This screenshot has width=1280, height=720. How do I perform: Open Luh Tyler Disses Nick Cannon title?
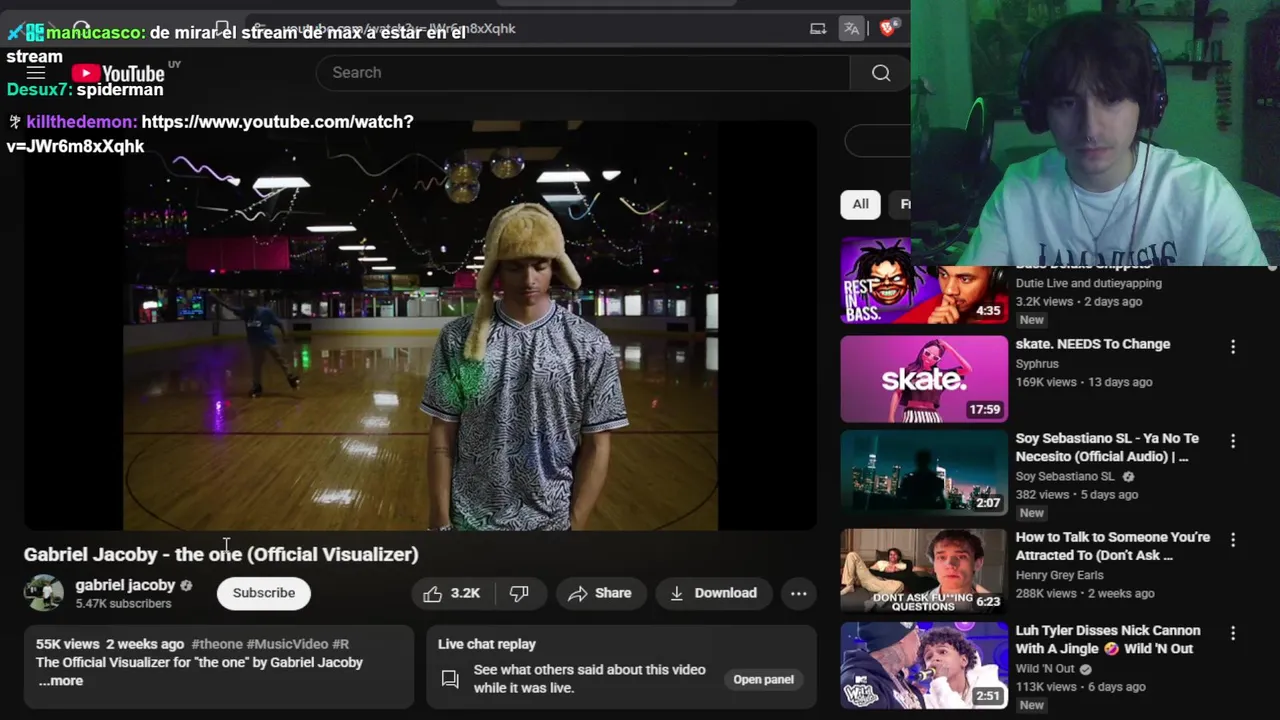coord(1108,640)
